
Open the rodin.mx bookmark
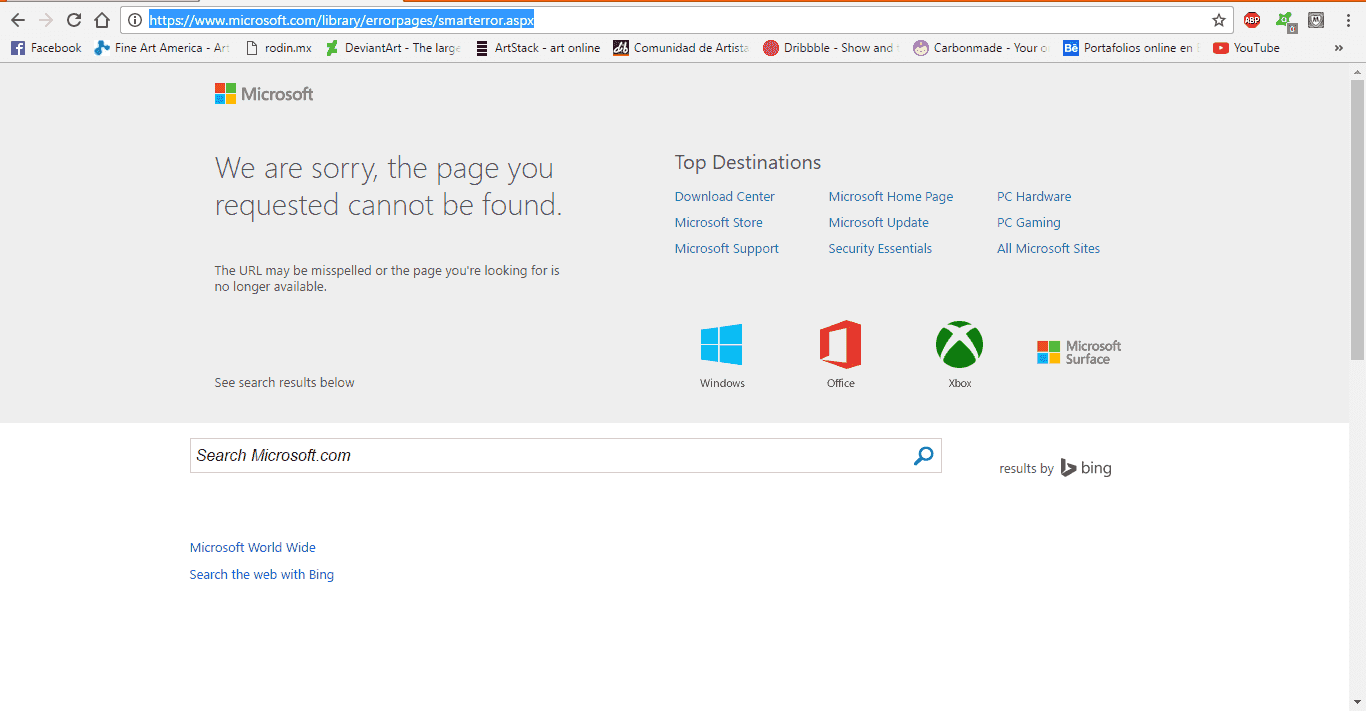279,47
